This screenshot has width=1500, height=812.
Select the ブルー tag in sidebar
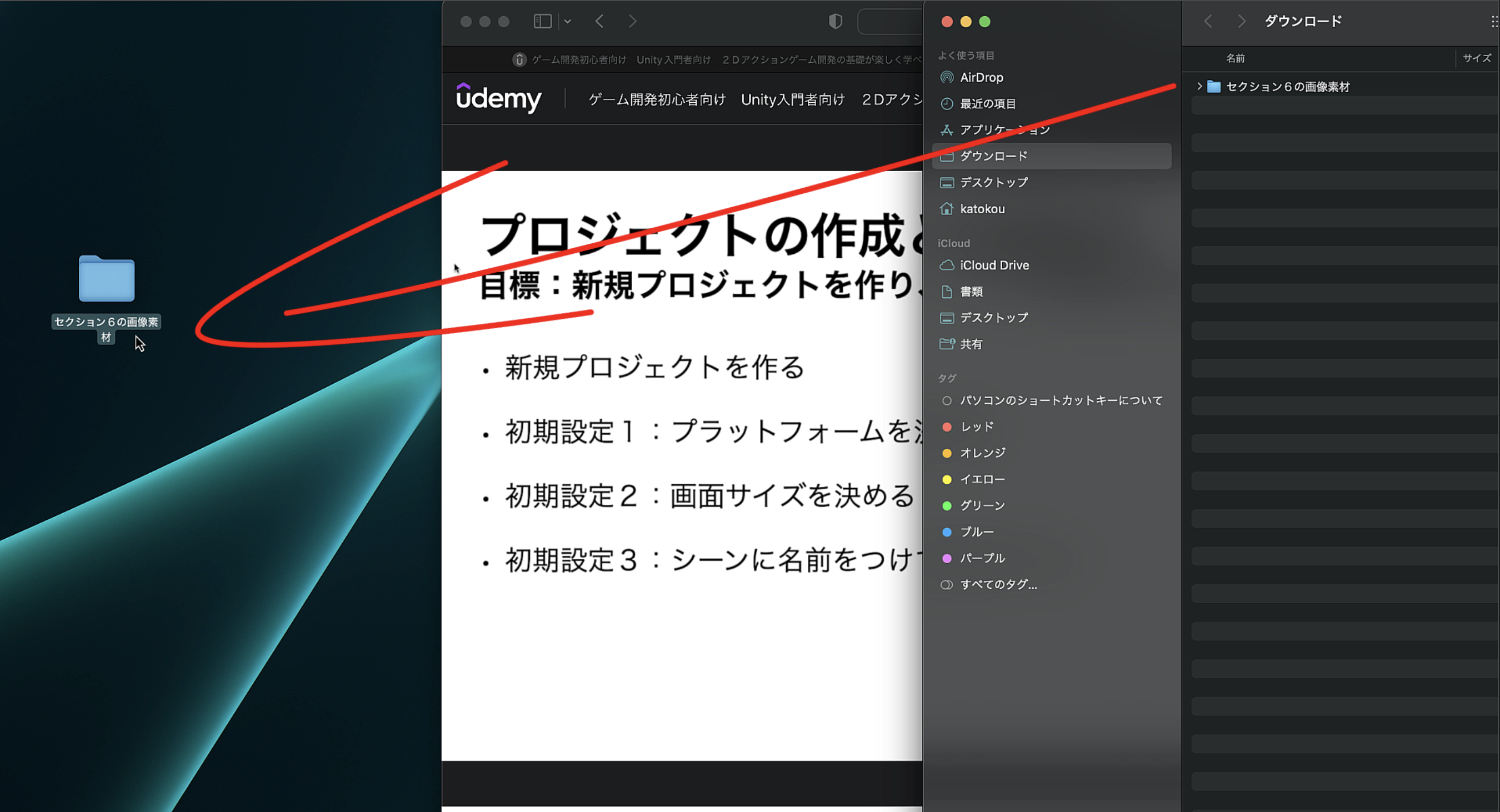tap(1051, 532)
